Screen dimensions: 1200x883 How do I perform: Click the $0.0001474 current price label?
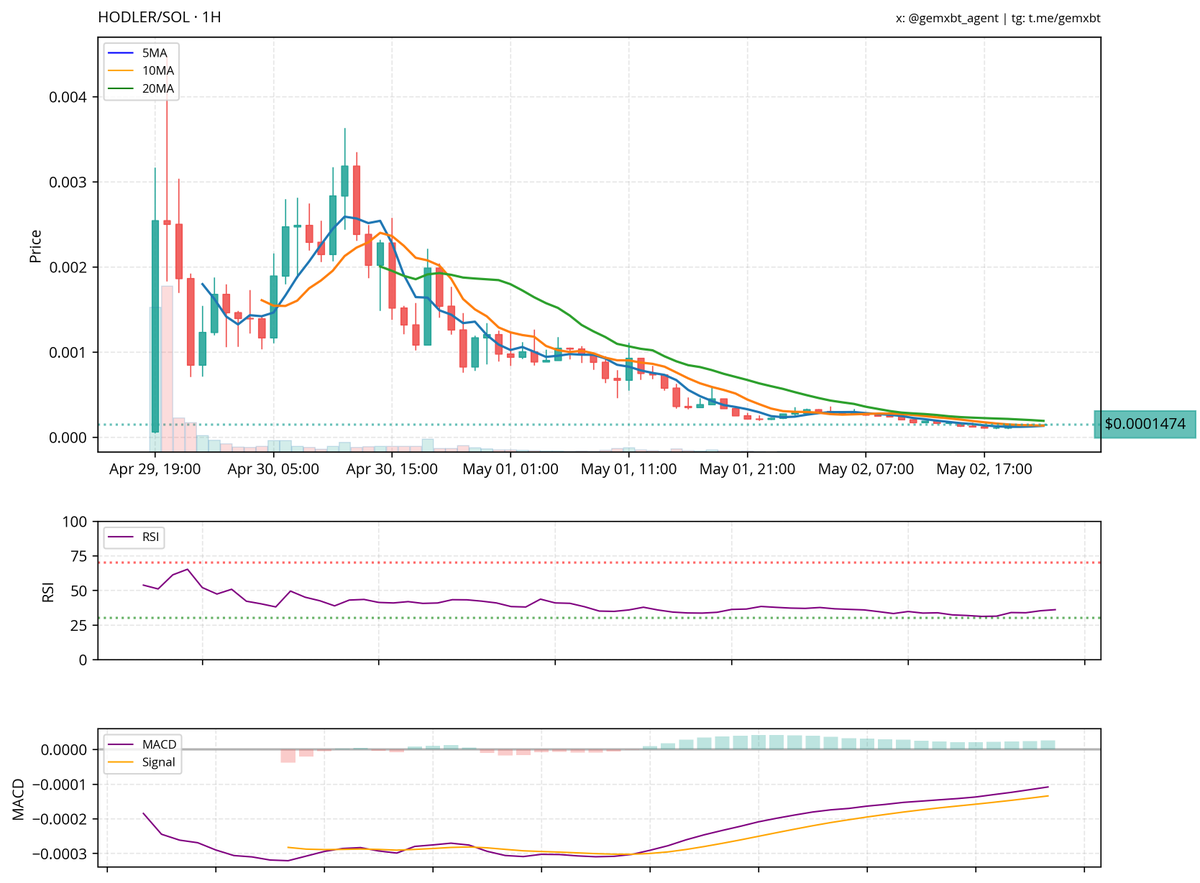pos(1145,424)
